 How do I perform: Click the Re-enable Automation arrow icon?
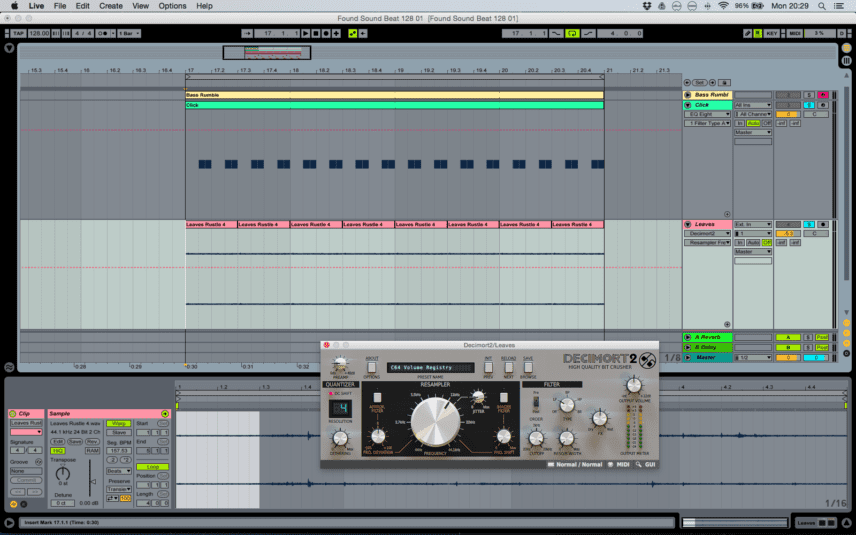tap(363, 33)
